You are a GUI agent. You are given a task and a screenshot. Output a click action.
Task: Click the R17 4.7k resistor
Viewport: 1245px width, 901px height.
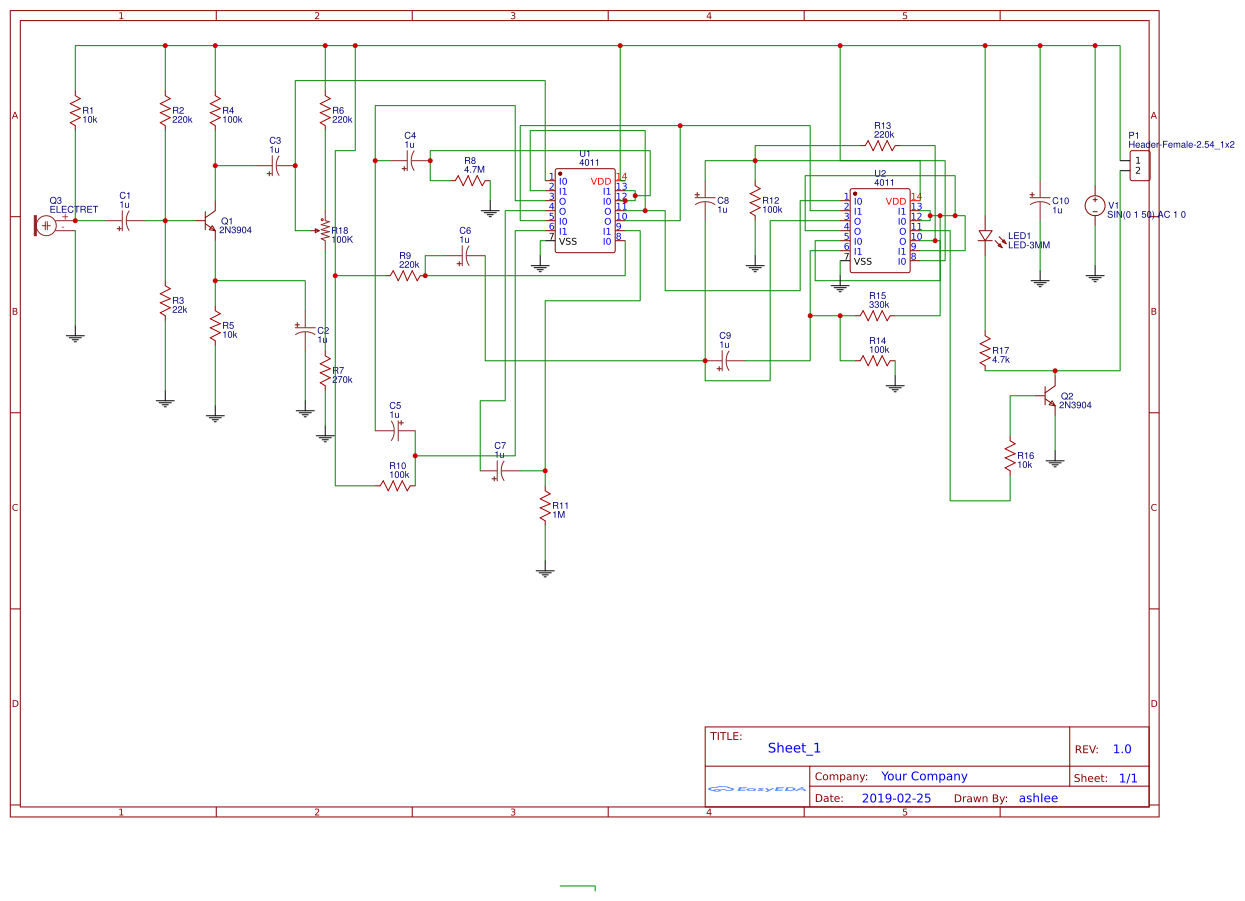pos(985,352)
